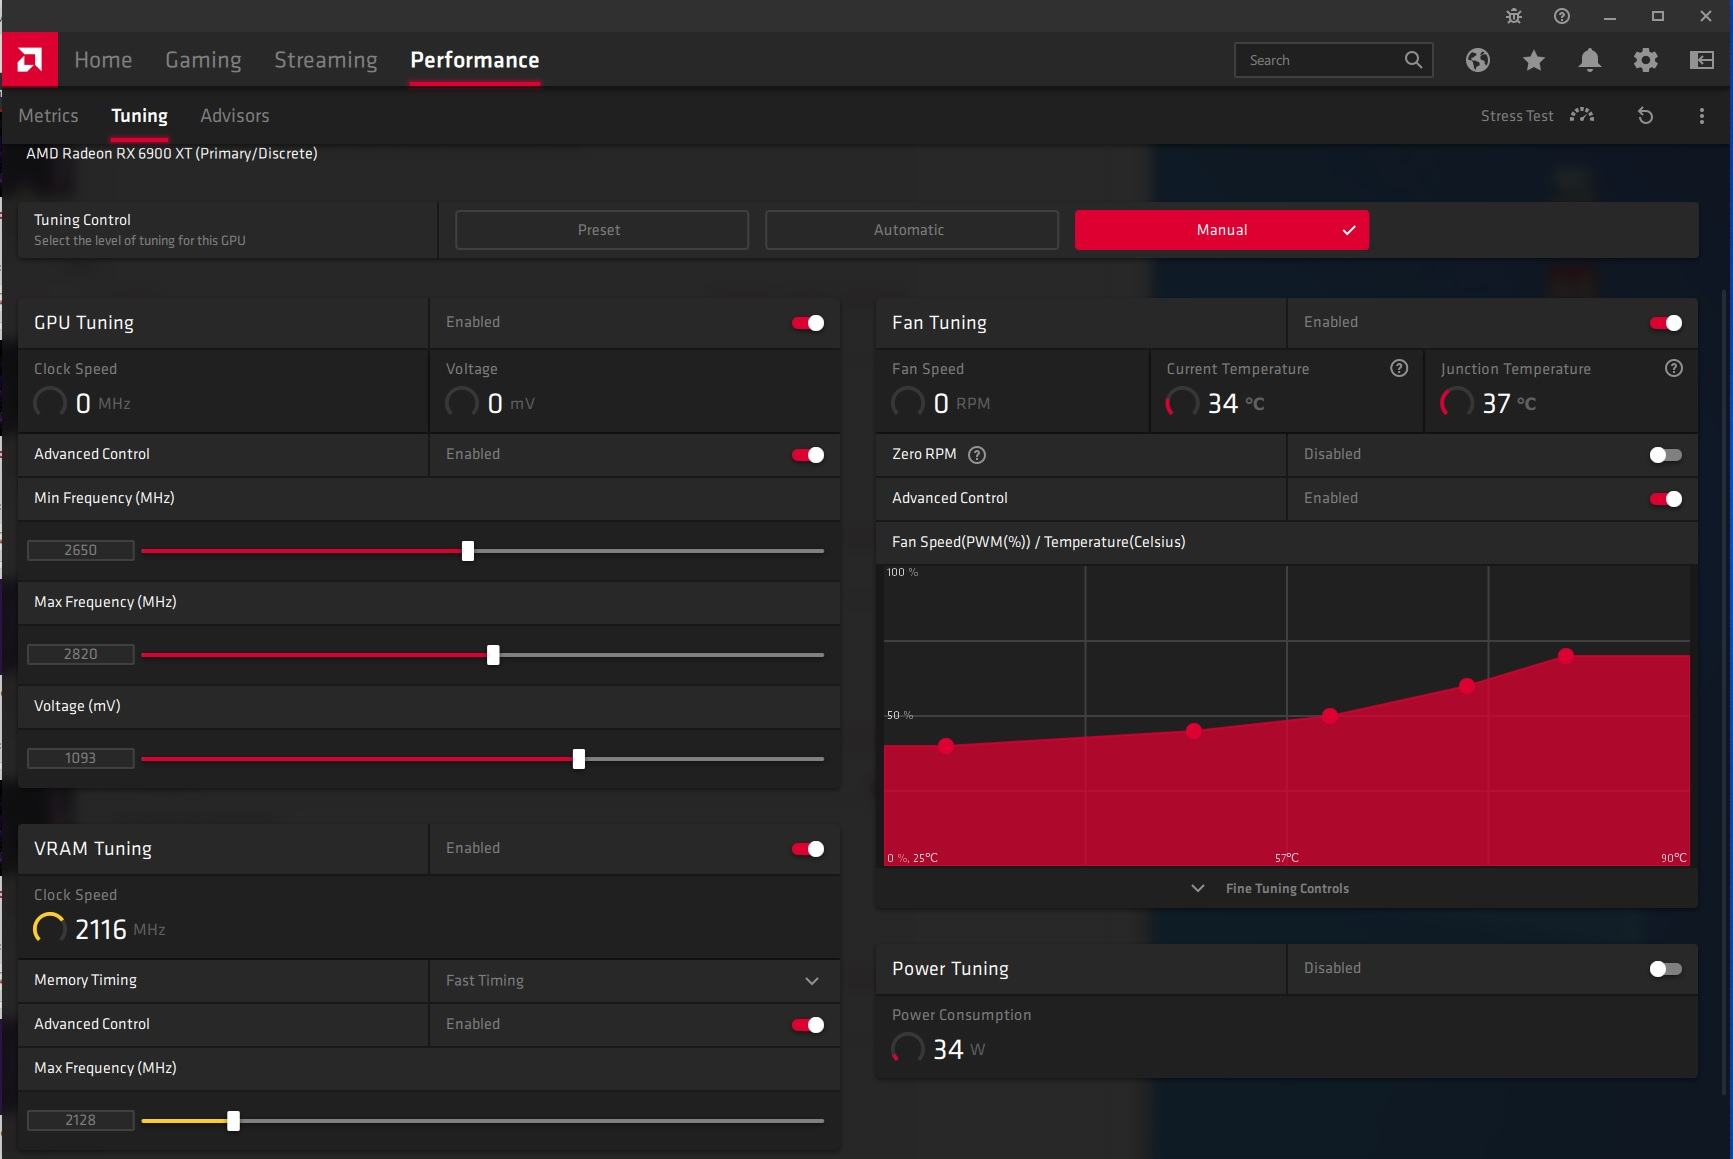Open the bug report tool icon
Screen dimensions: 1733x1159
click(1514, 16)
